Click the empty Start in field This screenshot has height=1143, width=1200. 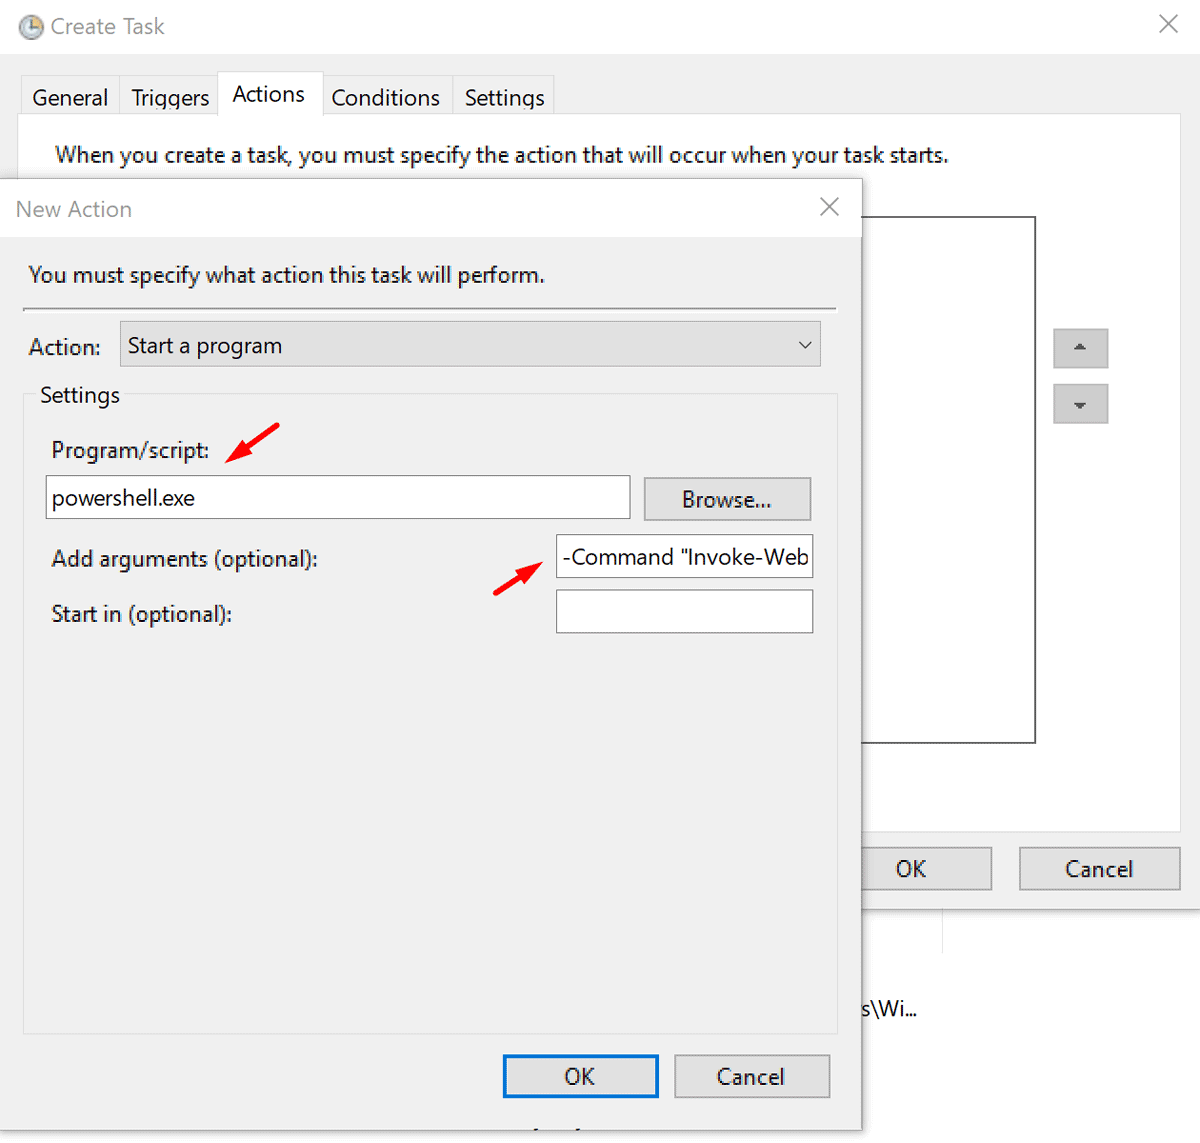[684, 612]
